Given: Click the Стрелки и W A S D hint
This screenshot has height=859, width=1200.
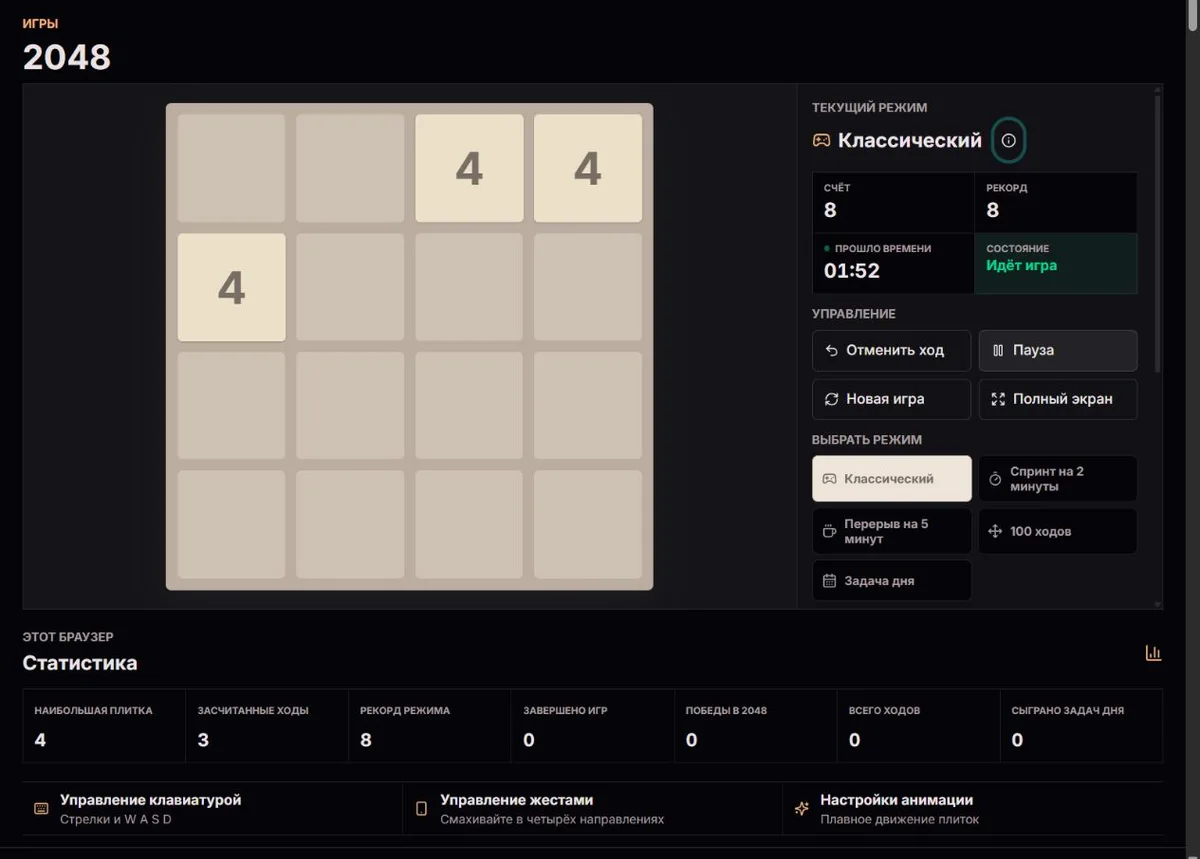Looking at the screenshot, I should 116,819.
